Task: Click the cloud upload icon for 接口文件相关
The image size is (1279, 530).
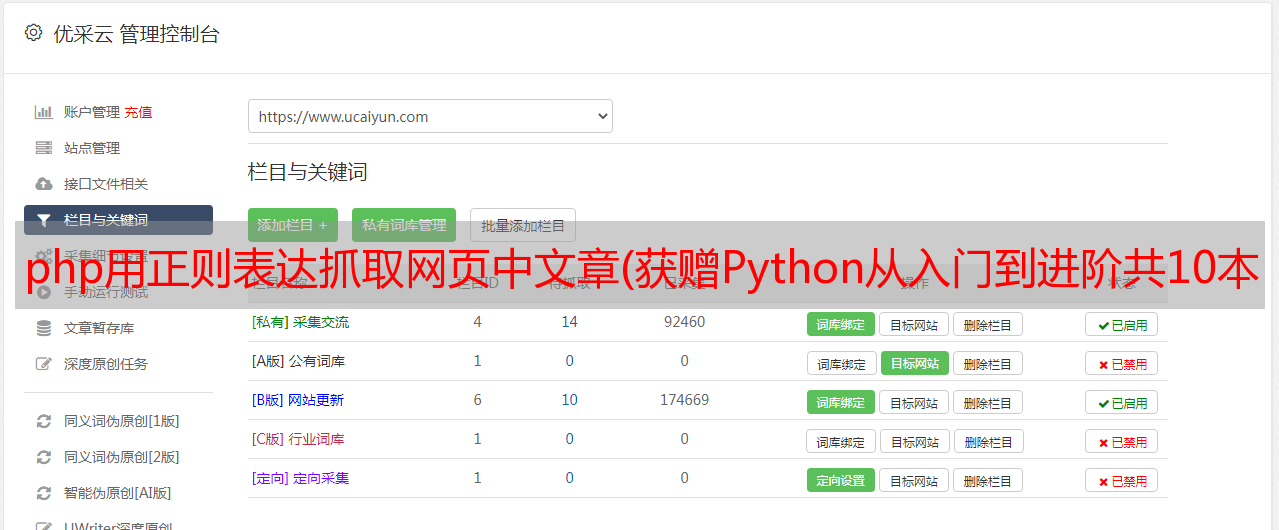Action: point(44,184)
